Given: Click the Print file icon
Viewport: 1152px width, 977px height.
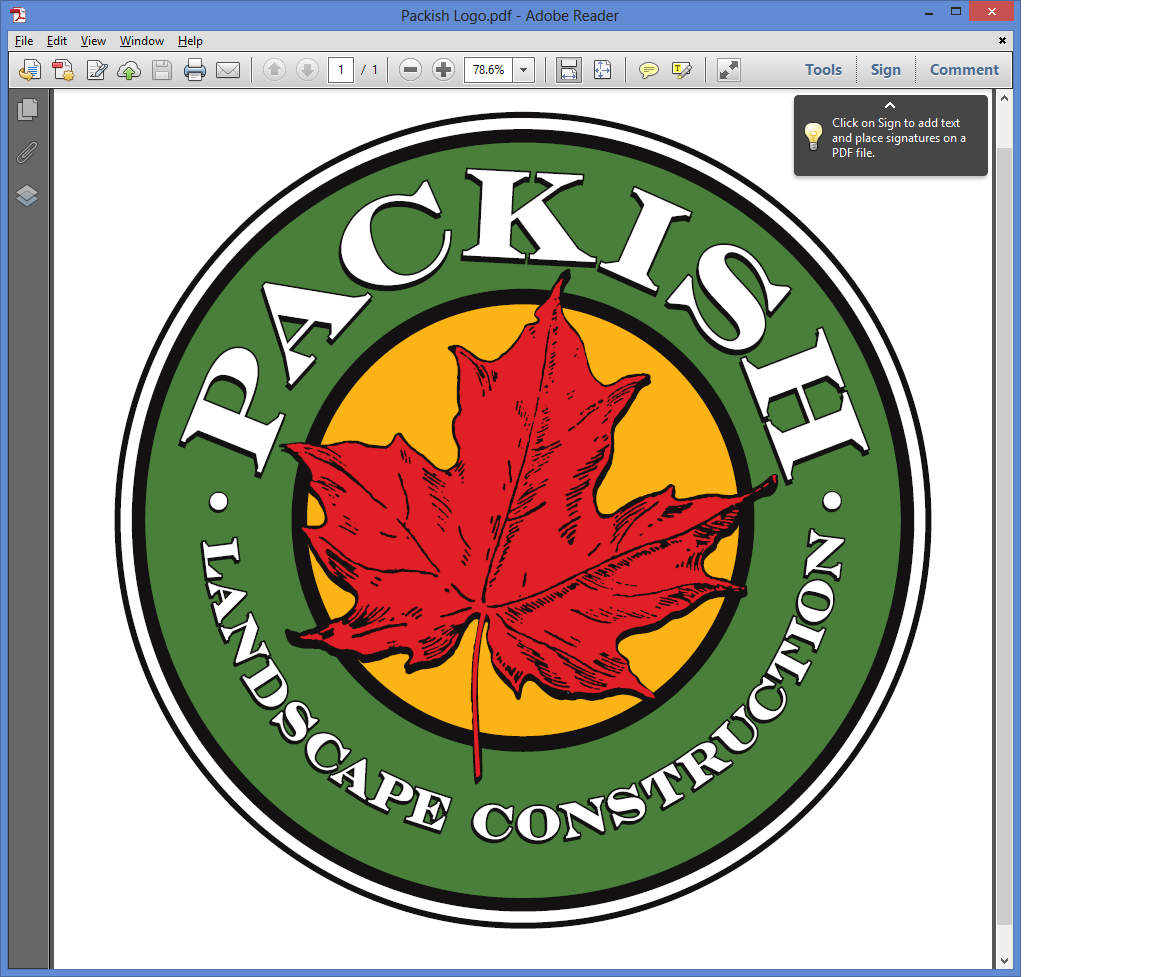Looking at the screenshot, I should [194, 70].
